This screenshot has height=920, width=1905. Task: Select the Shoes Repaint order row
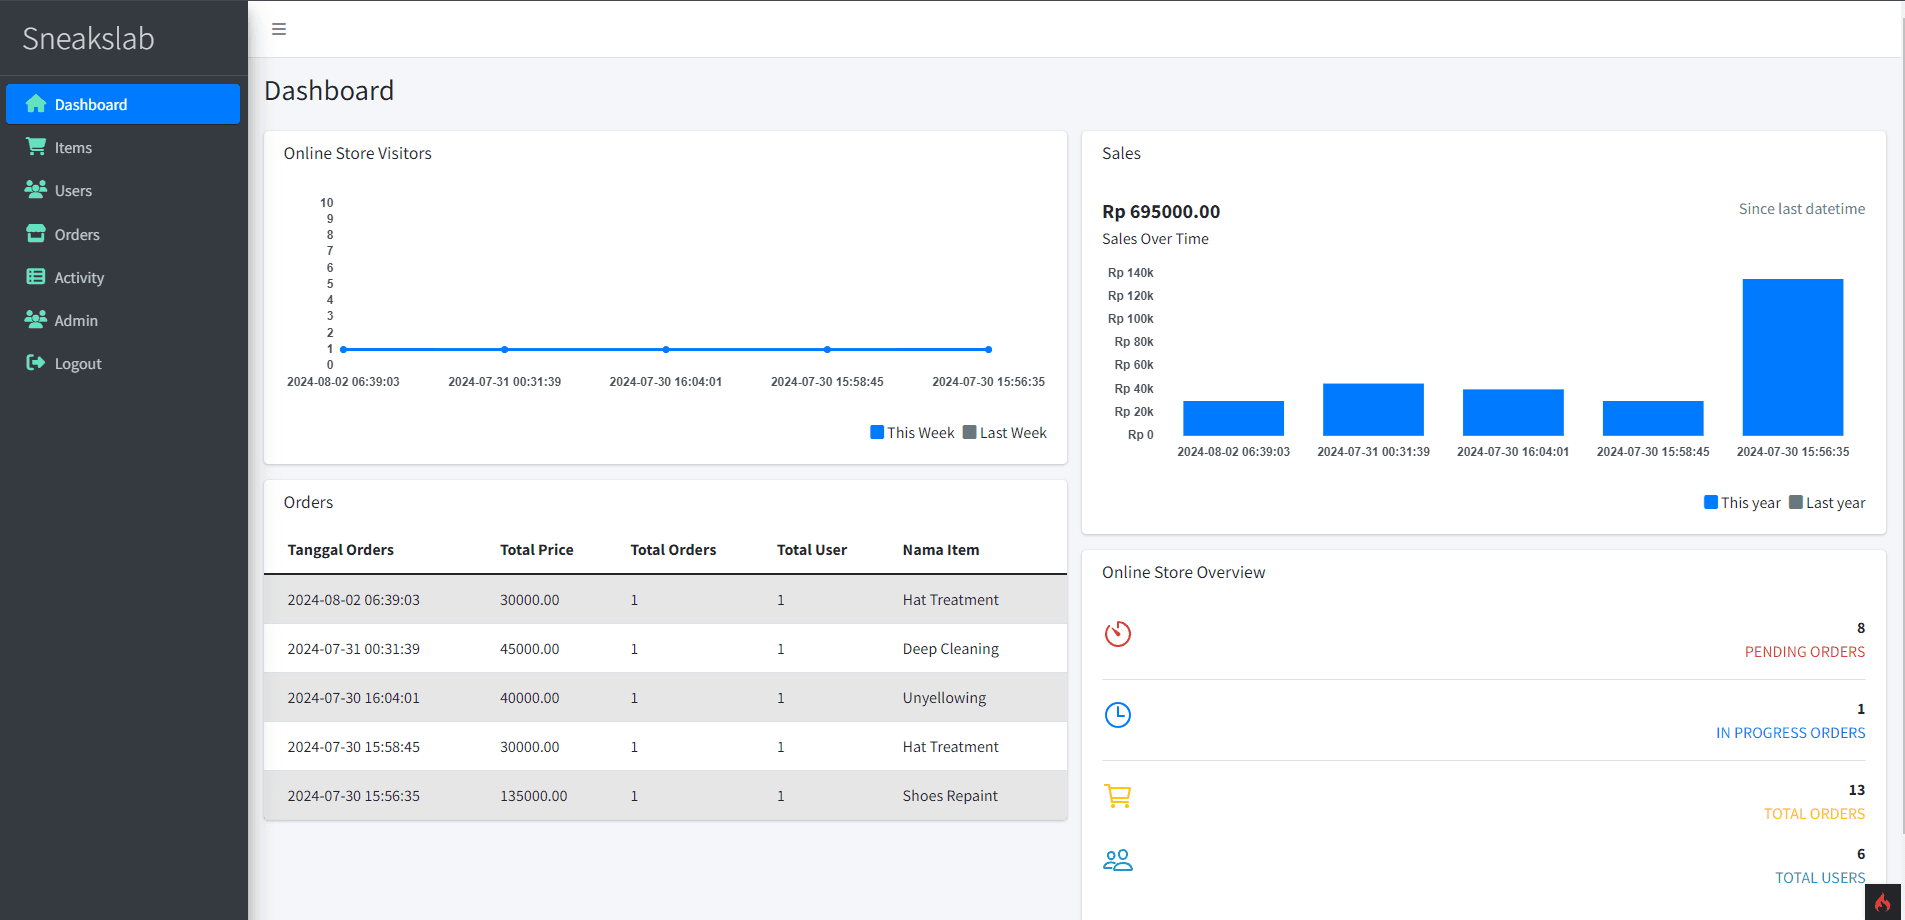[x=665, y=796]
